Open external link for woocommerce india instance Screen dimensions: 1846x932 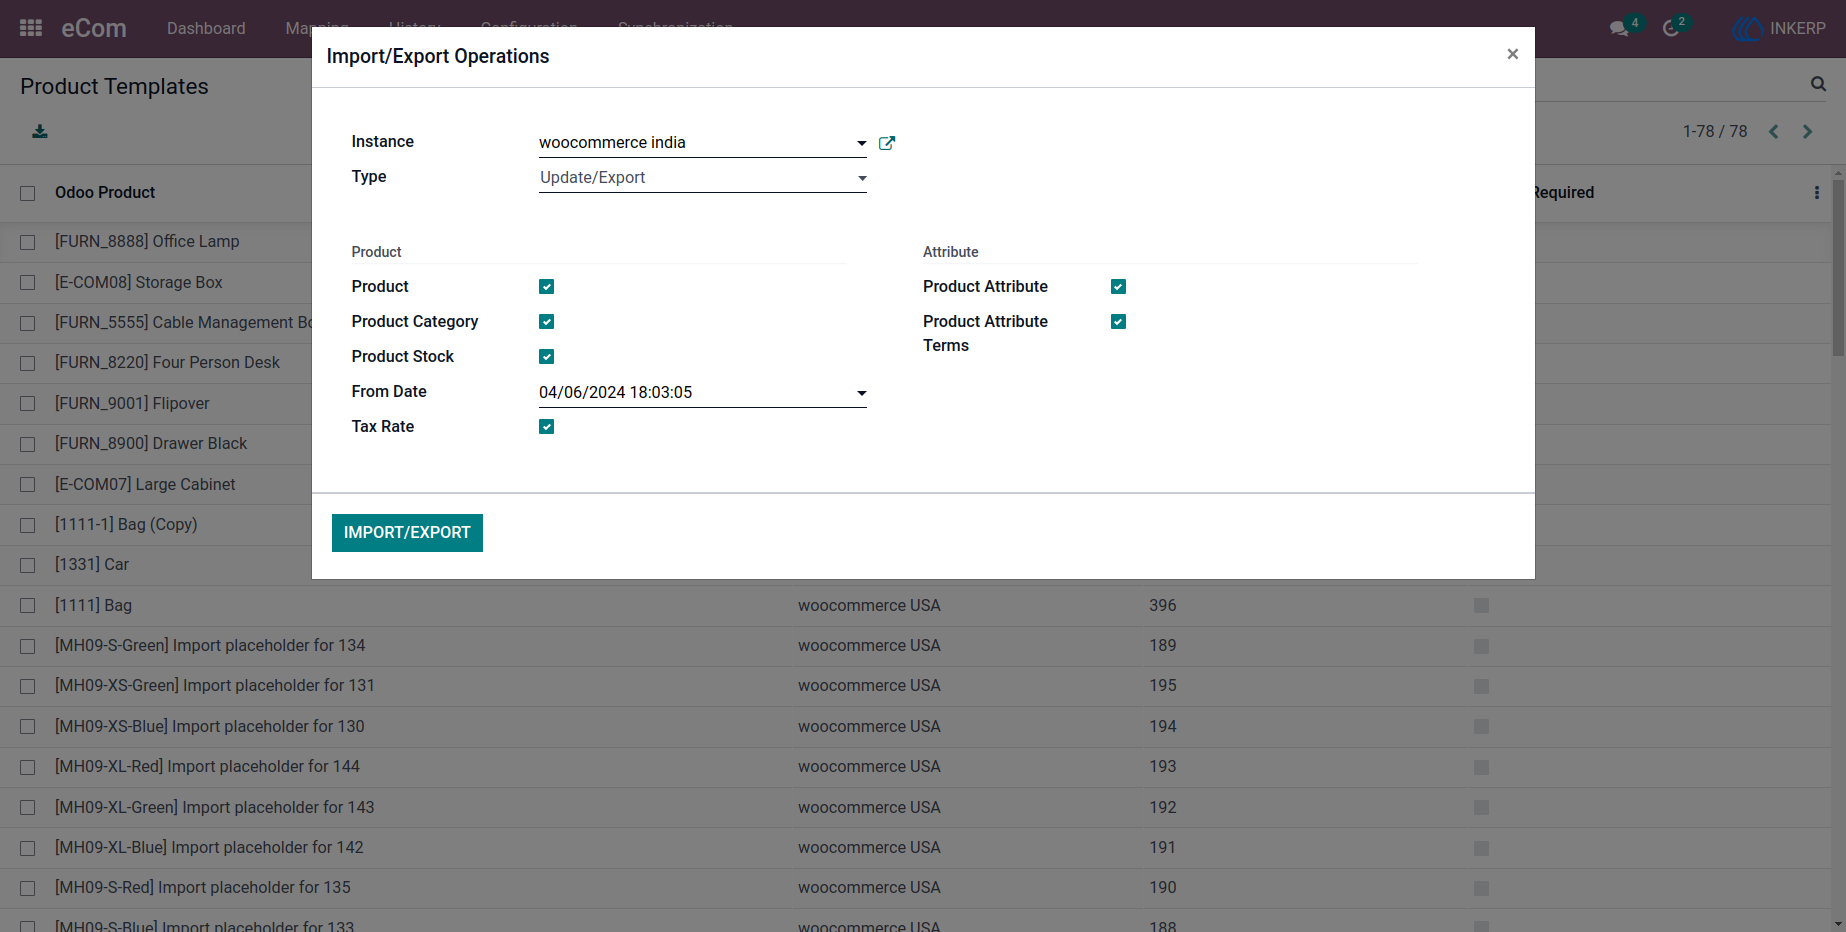tap(887, 143)
